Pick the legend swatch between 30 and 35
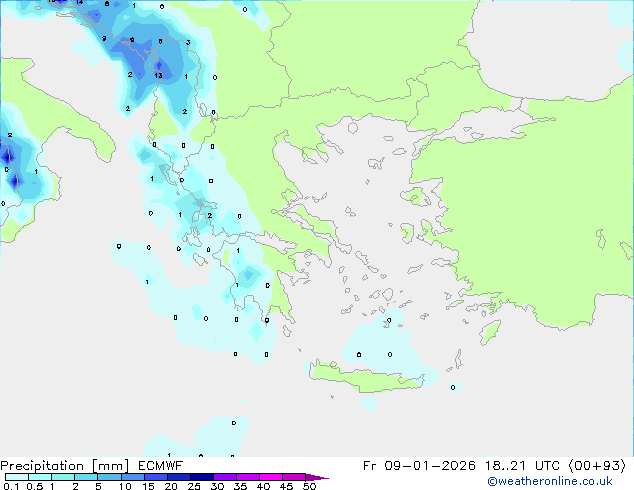Image resolution: width=634 pixels, height=490 pixels. tap(225, 477)
